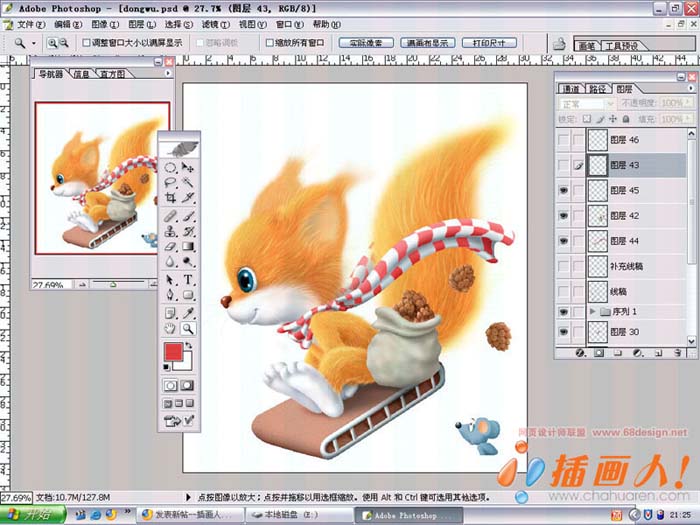The image size is (700, 525).
Task: Click the red foreground color swatch
Action: 173,352
